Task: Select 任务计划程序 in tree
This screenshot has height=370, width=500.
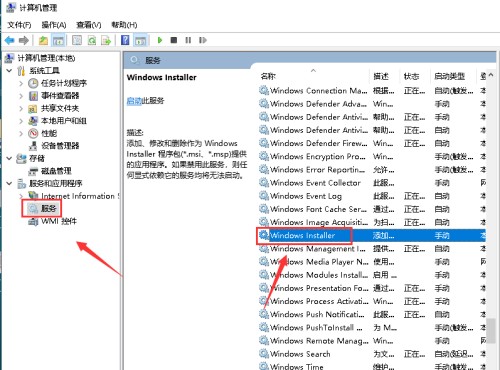Action: pos(64,83)
